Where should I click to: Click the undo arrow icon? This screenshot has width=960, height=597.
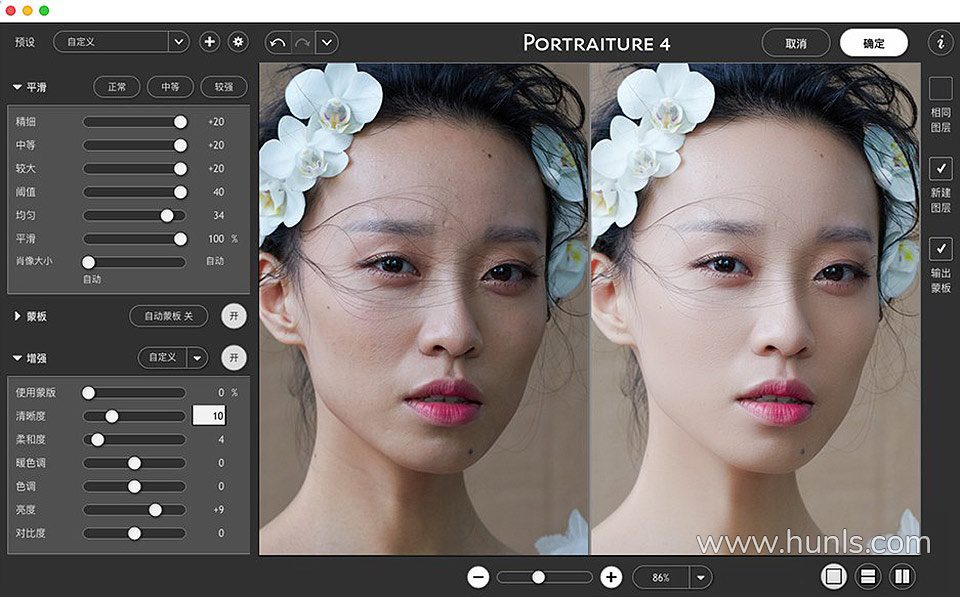point(277,43)
